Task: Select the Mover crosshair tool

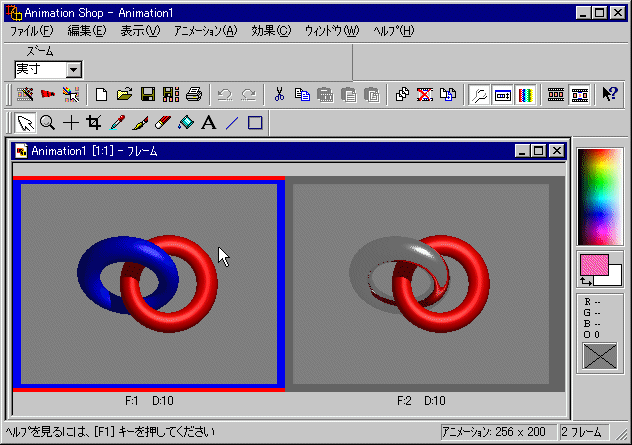Action: pos(71,123)
